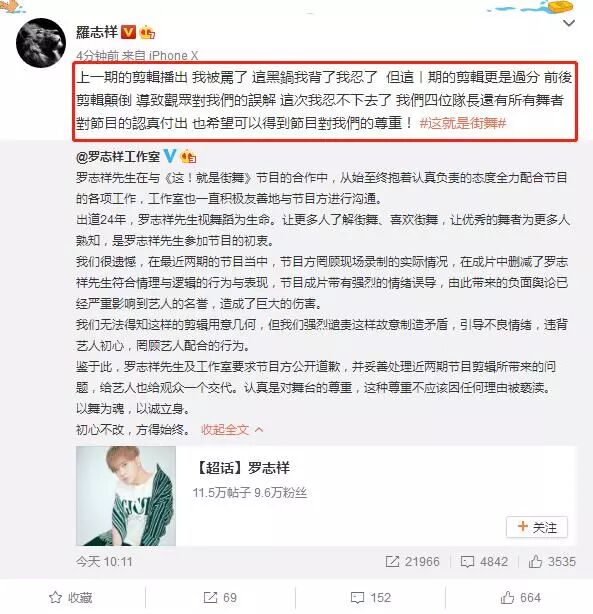
Task: Click the orange verified V badge
Action: [x=128, y=32]
